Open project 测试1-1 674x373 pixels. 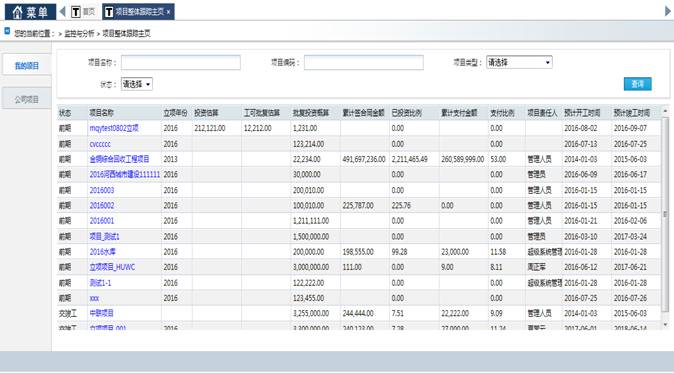point(100,283)
